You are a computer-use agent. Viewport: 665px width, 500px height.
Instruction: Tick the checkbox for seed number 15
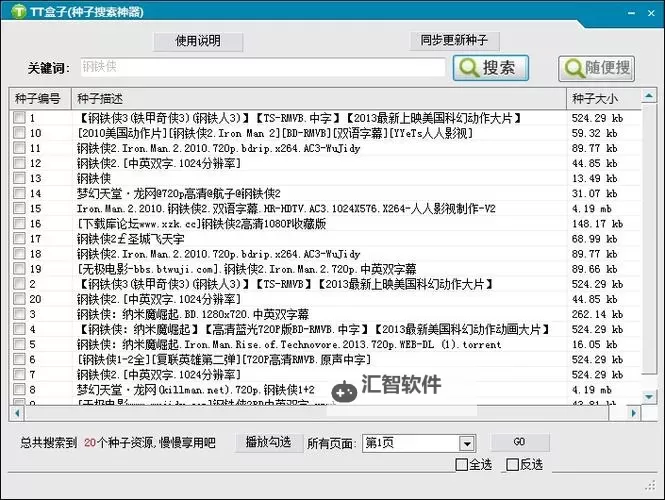19,208
